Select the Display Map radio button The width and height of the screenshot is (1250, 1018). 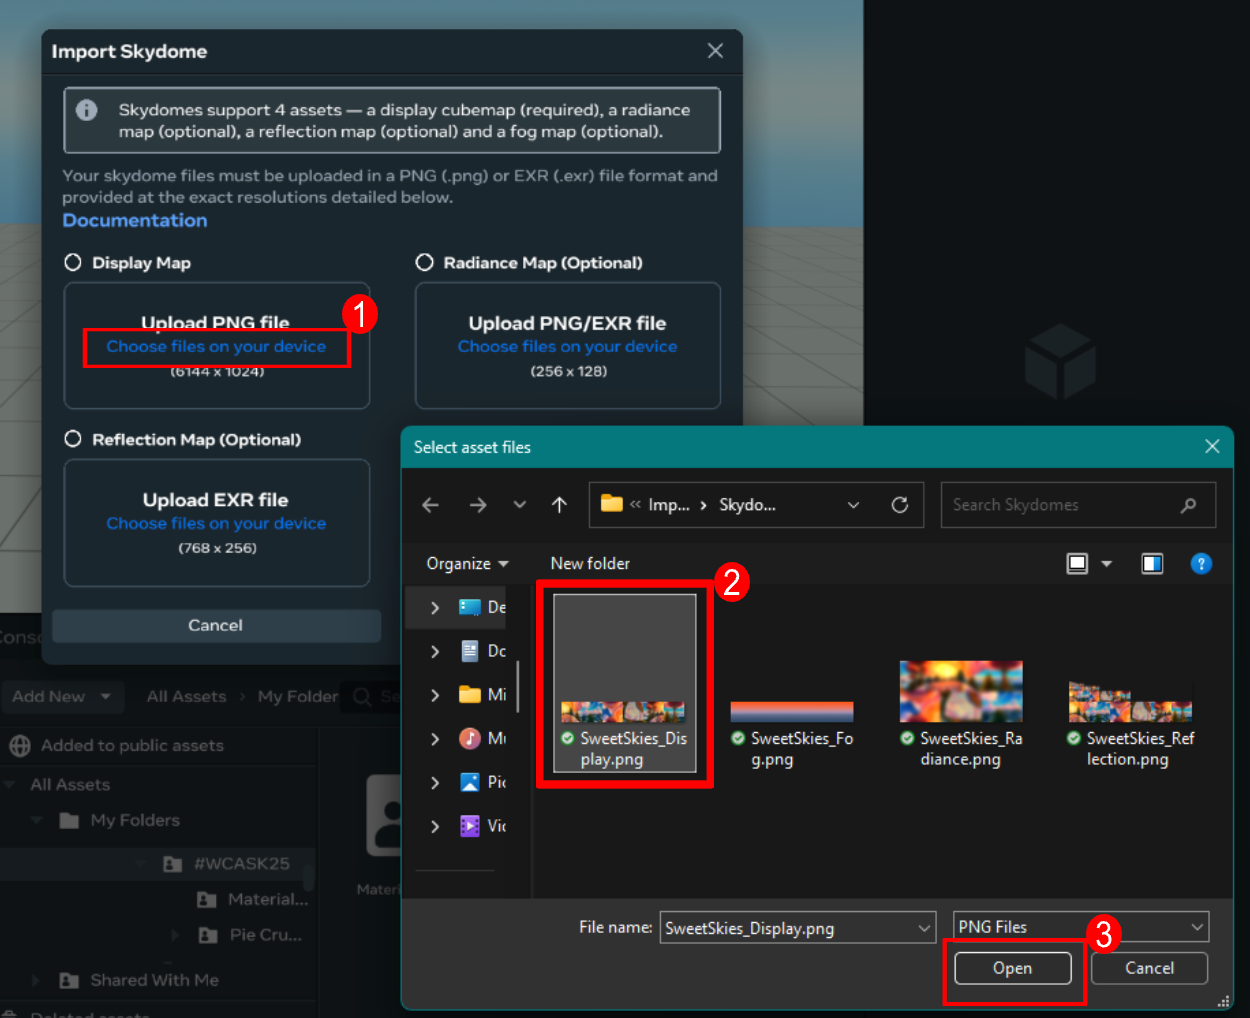click(73, 263)
